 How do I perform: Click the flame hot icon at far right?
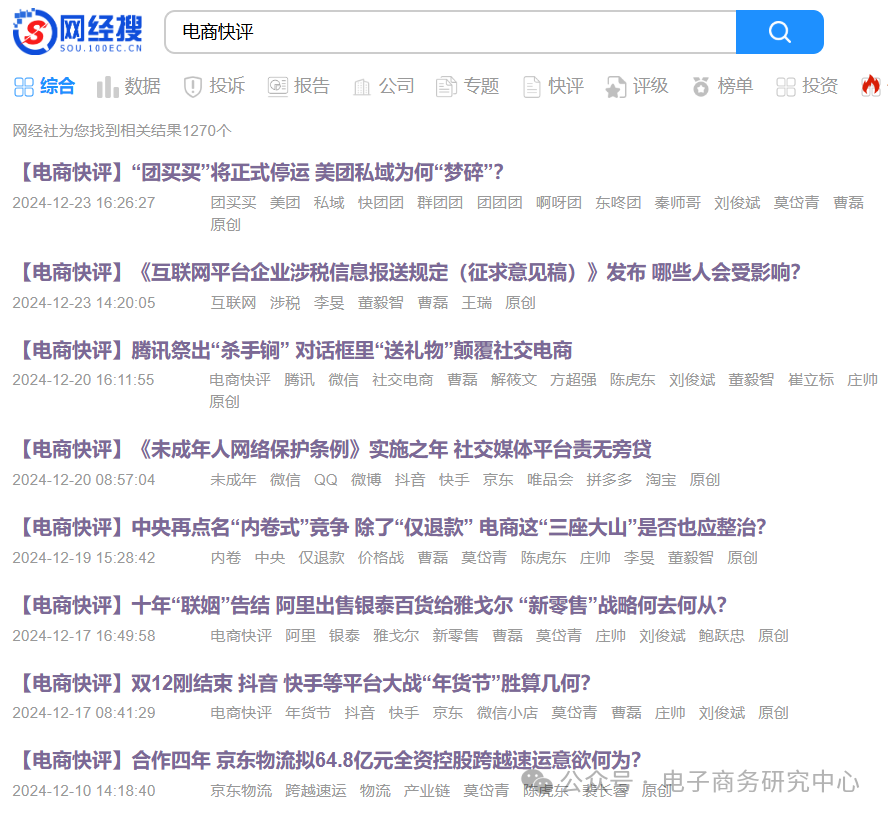(x=871, y=85)
